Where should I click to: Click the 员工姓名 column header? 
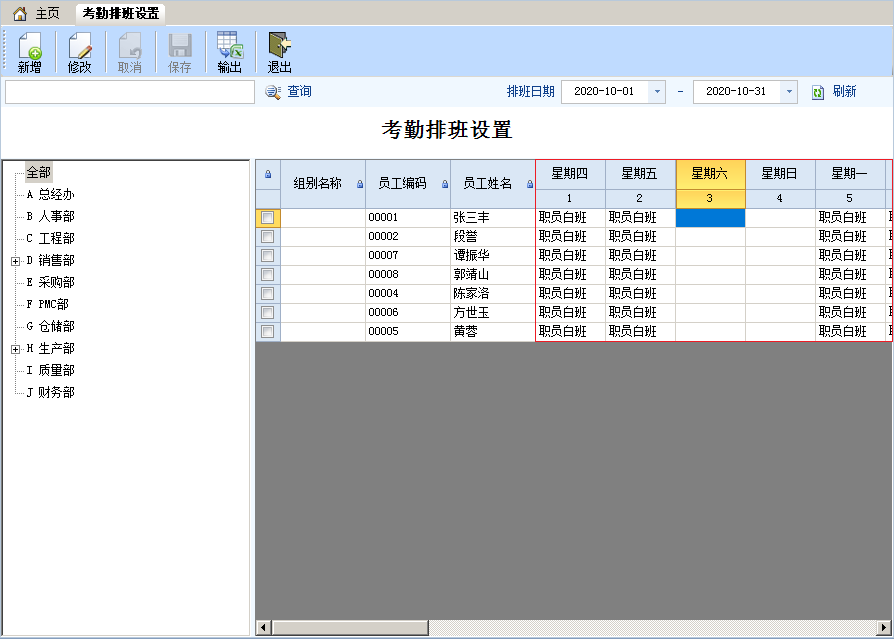pos(493,184)
